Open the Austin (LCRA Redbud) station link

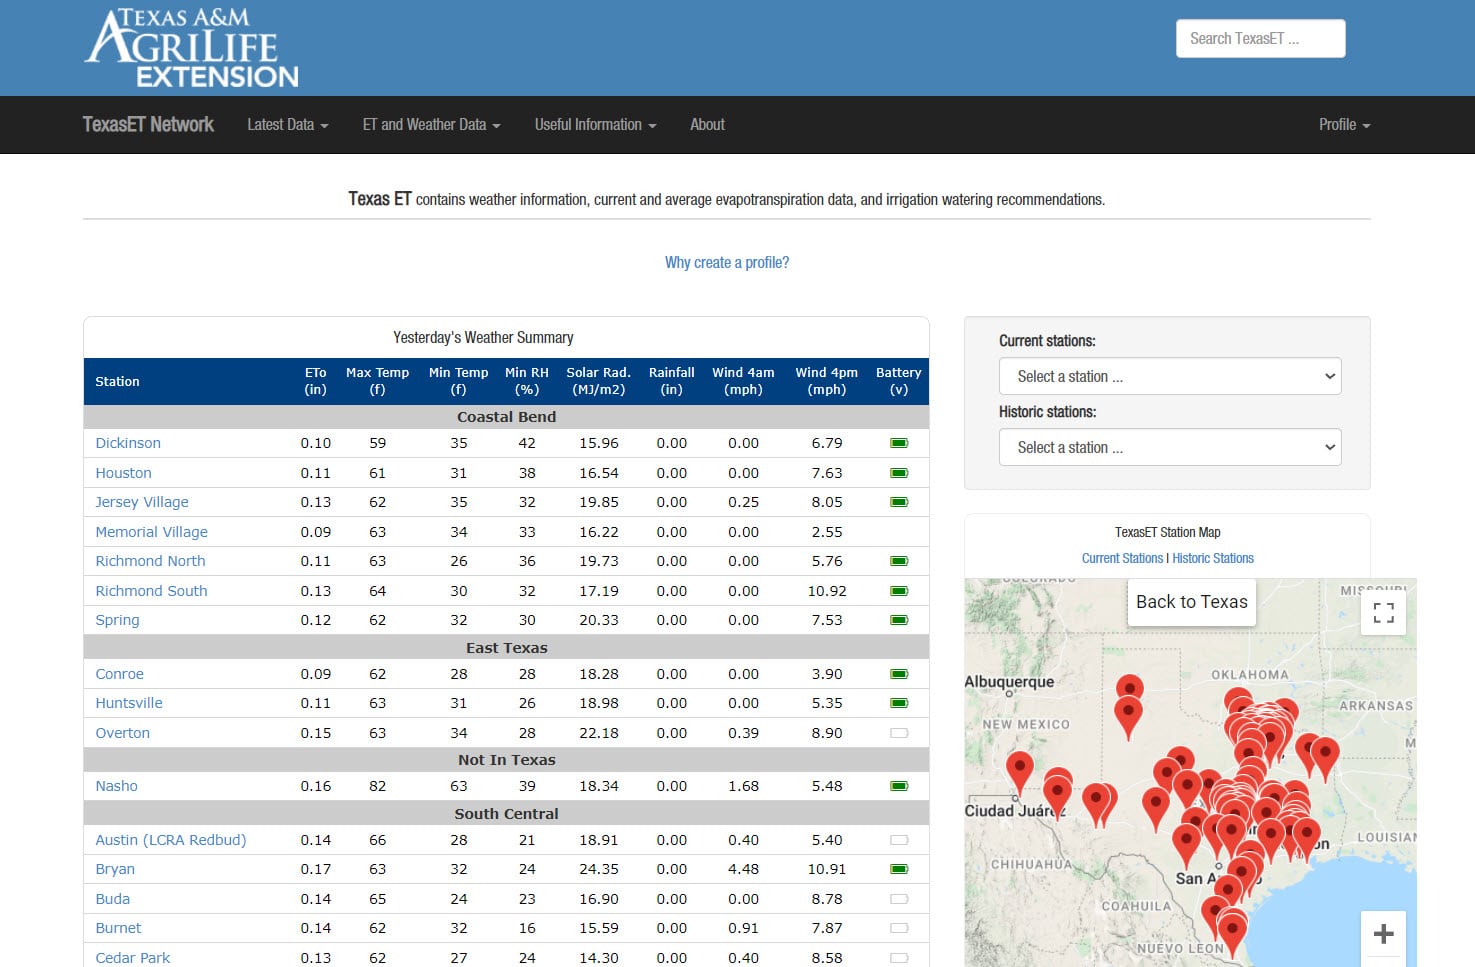(x=170, y=840)
